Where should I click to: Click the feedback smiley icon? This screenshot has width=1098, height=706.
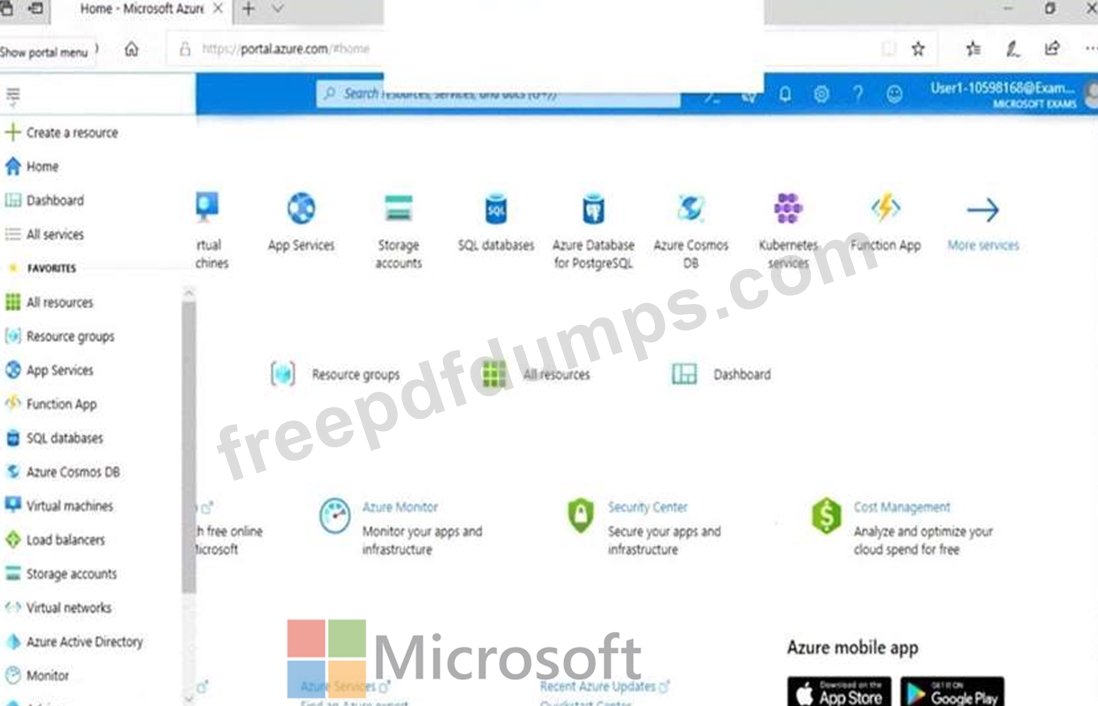[894, 94]
